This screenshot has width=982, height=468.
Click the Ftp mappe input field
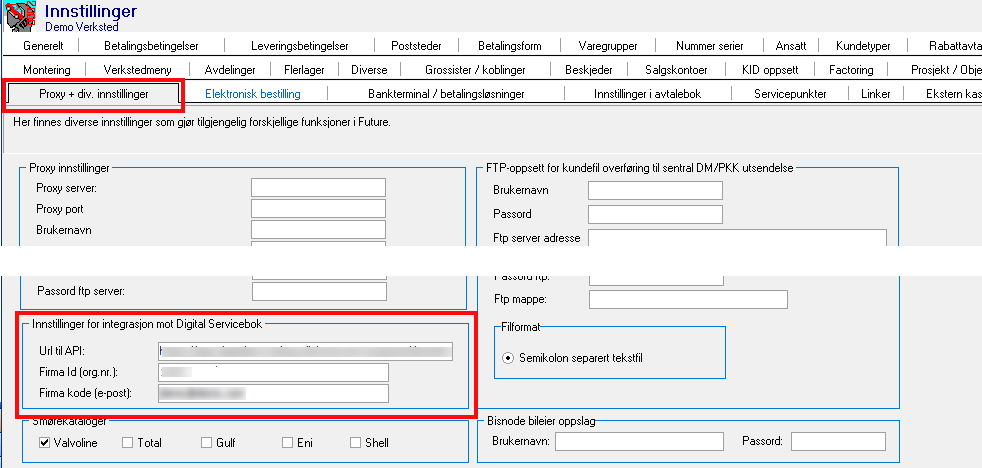[x=688, y=299]
